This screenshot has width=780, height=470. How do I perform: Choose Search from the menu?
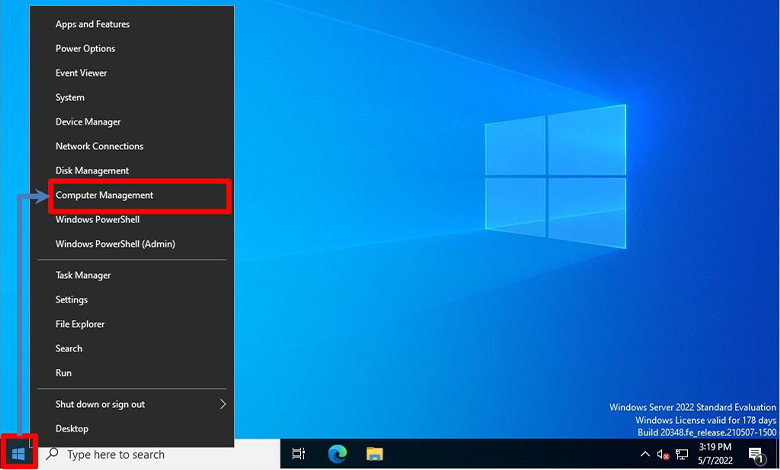[x=132, y=348]
